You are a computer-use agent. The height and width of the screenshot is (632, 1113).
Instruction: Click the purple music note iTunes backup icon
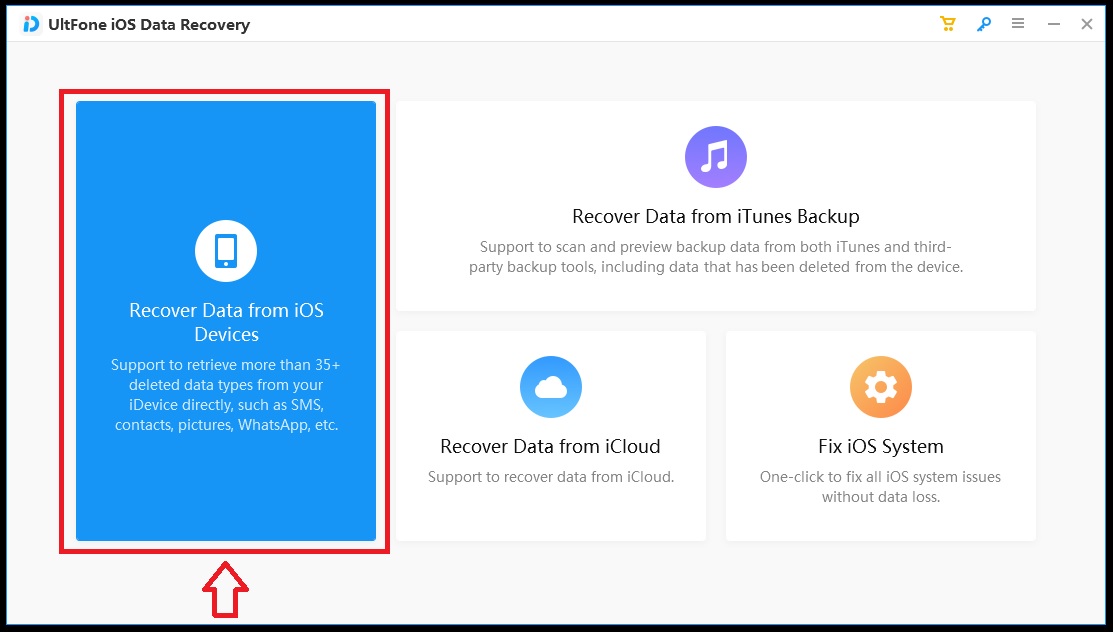click(715, 156)
